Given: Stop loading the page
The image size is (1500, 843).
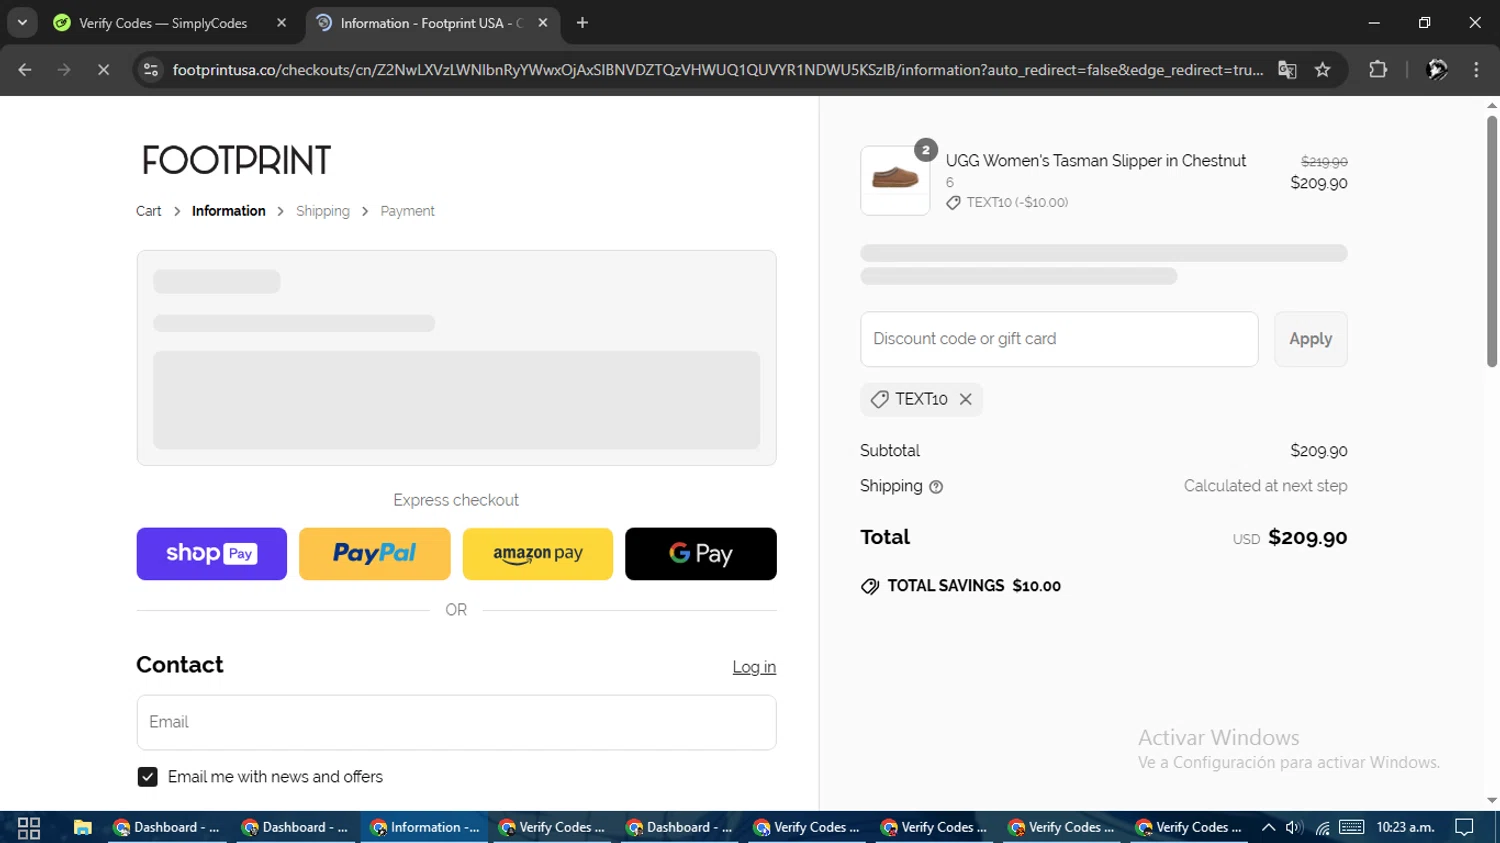Looking at the screenshot, I should [103, 70].
